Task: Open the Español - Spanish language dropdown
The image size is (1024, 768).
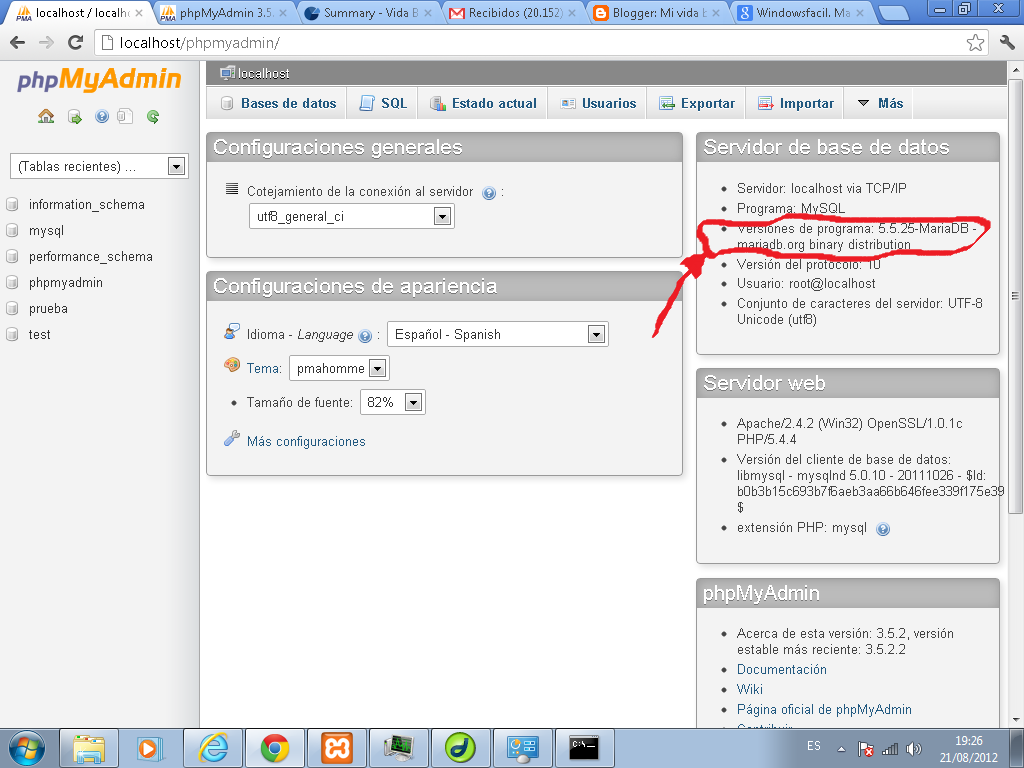Action: tap(498, 334)
